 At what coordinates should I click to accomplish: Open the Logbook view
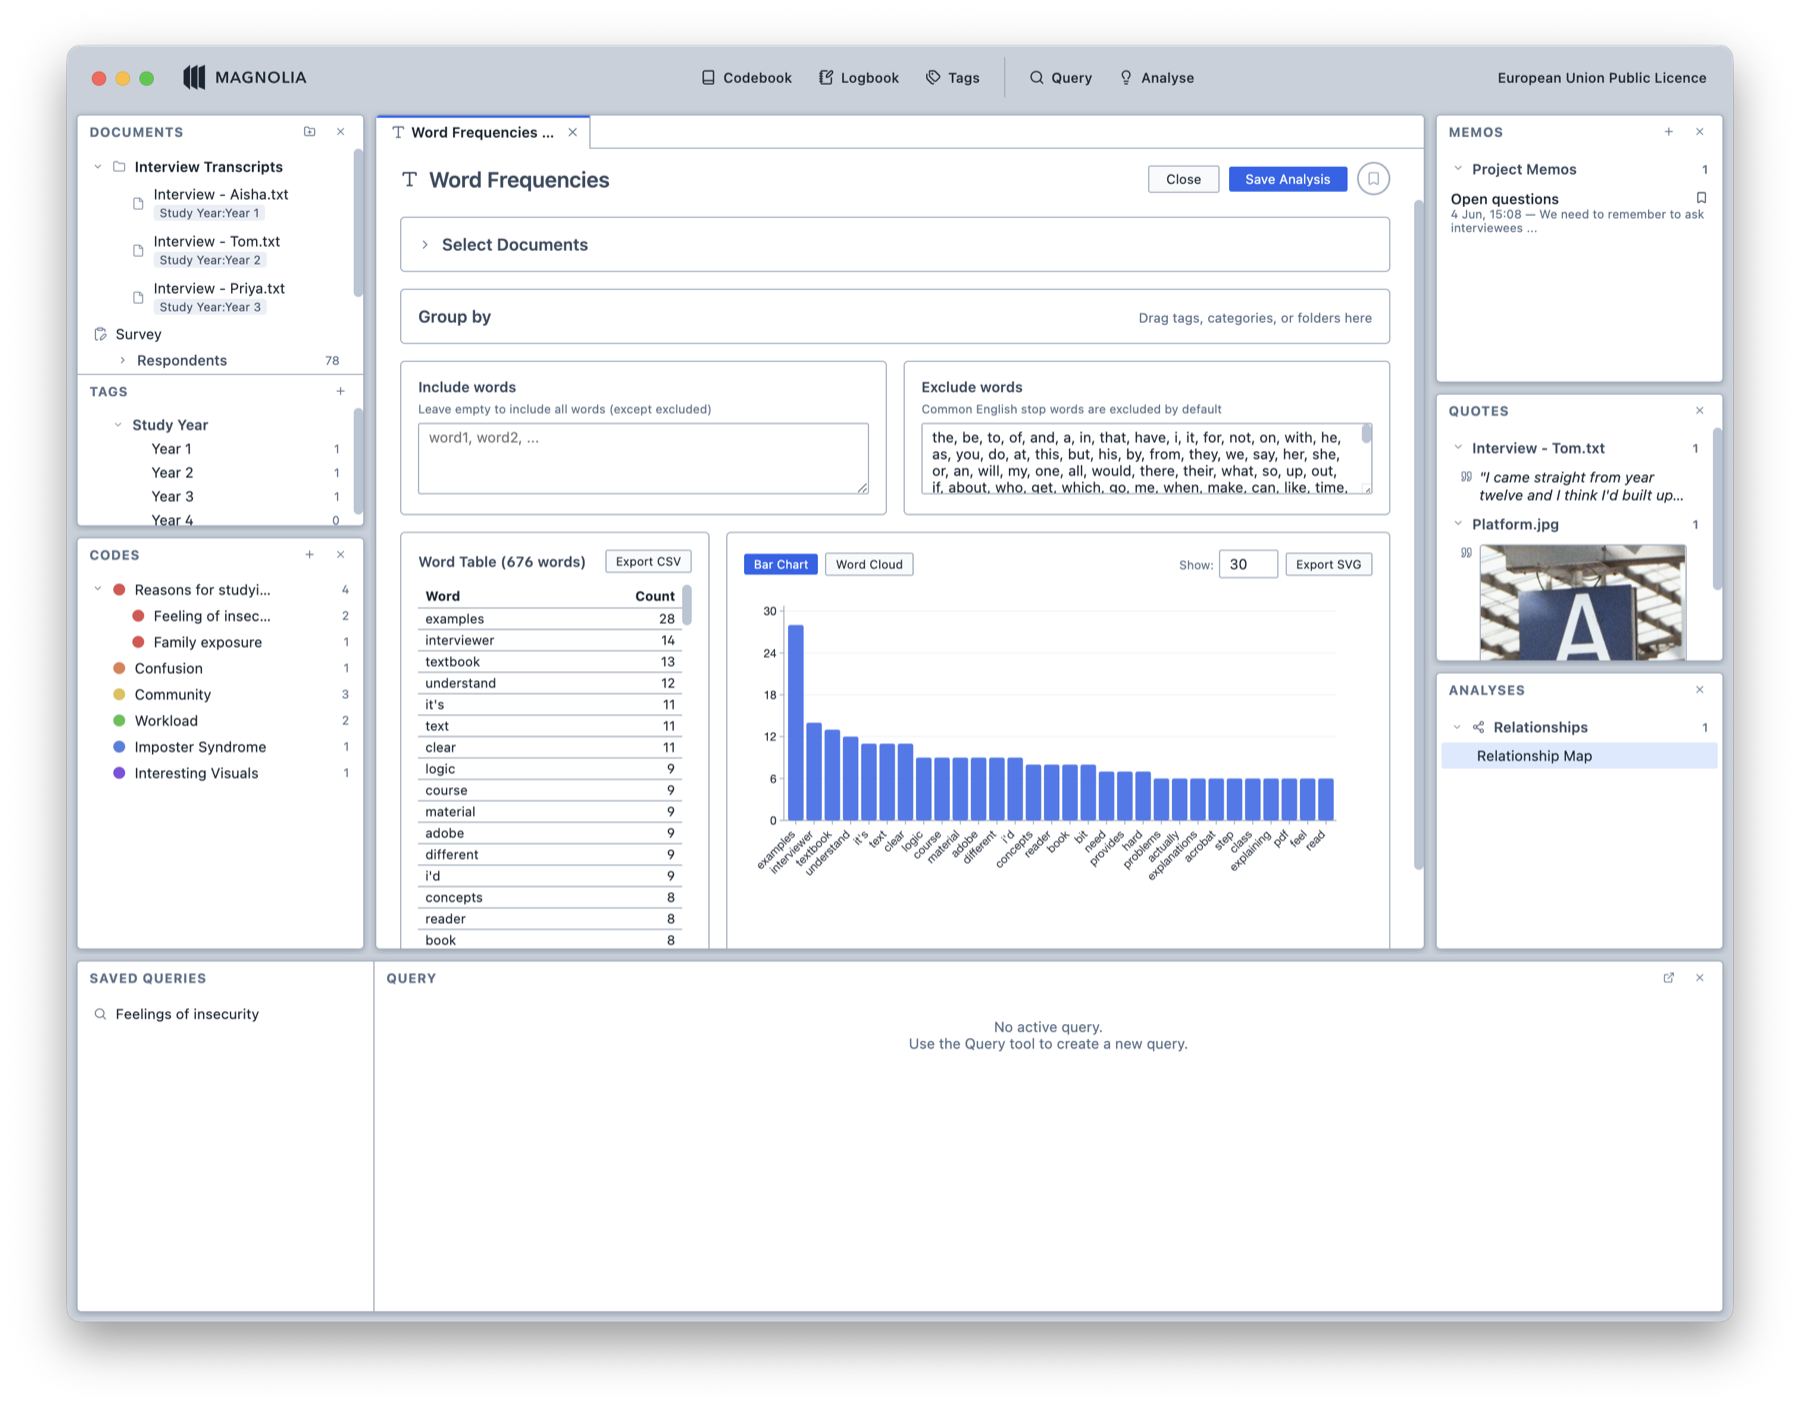click(859, 78)
